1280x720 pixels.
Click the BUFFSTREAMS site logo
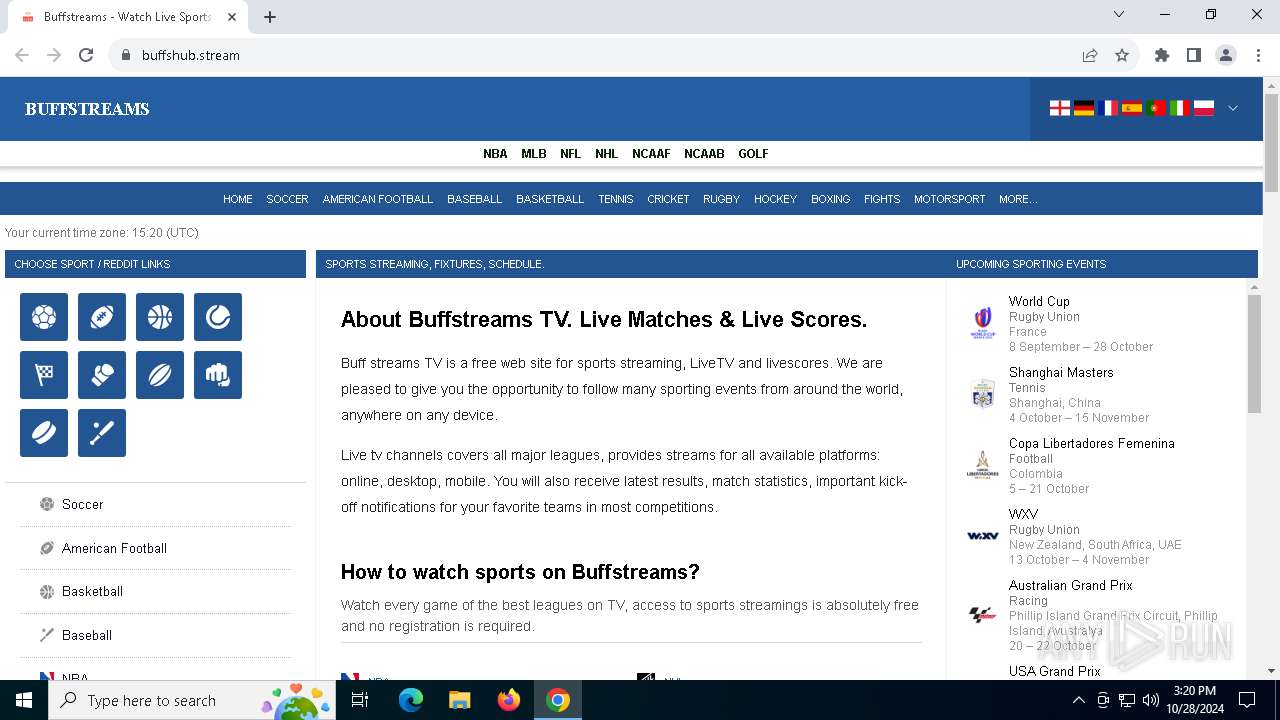87,109
